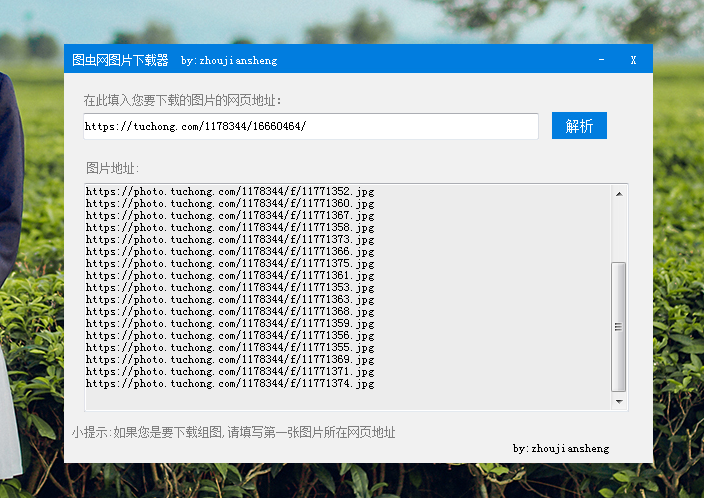Click the 图虫网图片下载器 title bar text
The width and height of the screenshot is (704, 498).
(120, 60)
